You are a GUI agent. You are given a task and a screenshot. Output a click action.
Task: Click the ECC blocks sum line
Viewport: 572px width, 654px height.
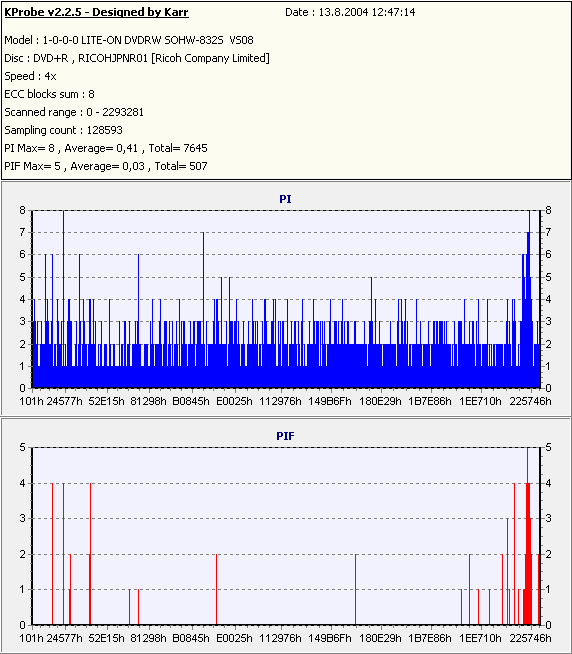[x=49, y=94]
